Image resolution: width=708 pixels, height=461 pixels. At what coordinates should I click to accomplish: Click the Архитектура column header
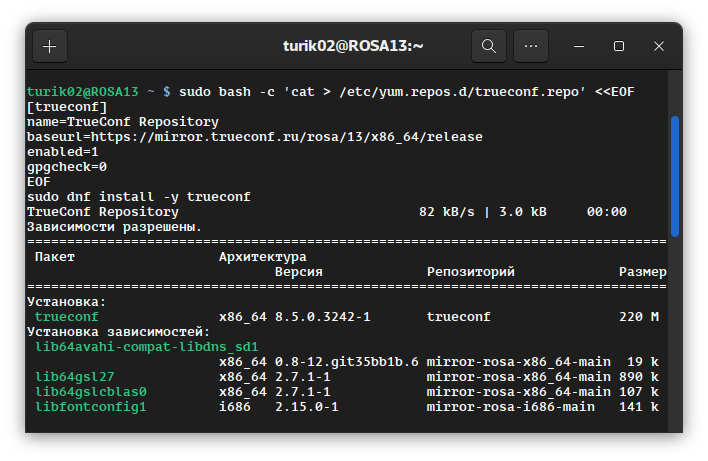(x=263, y=257)
